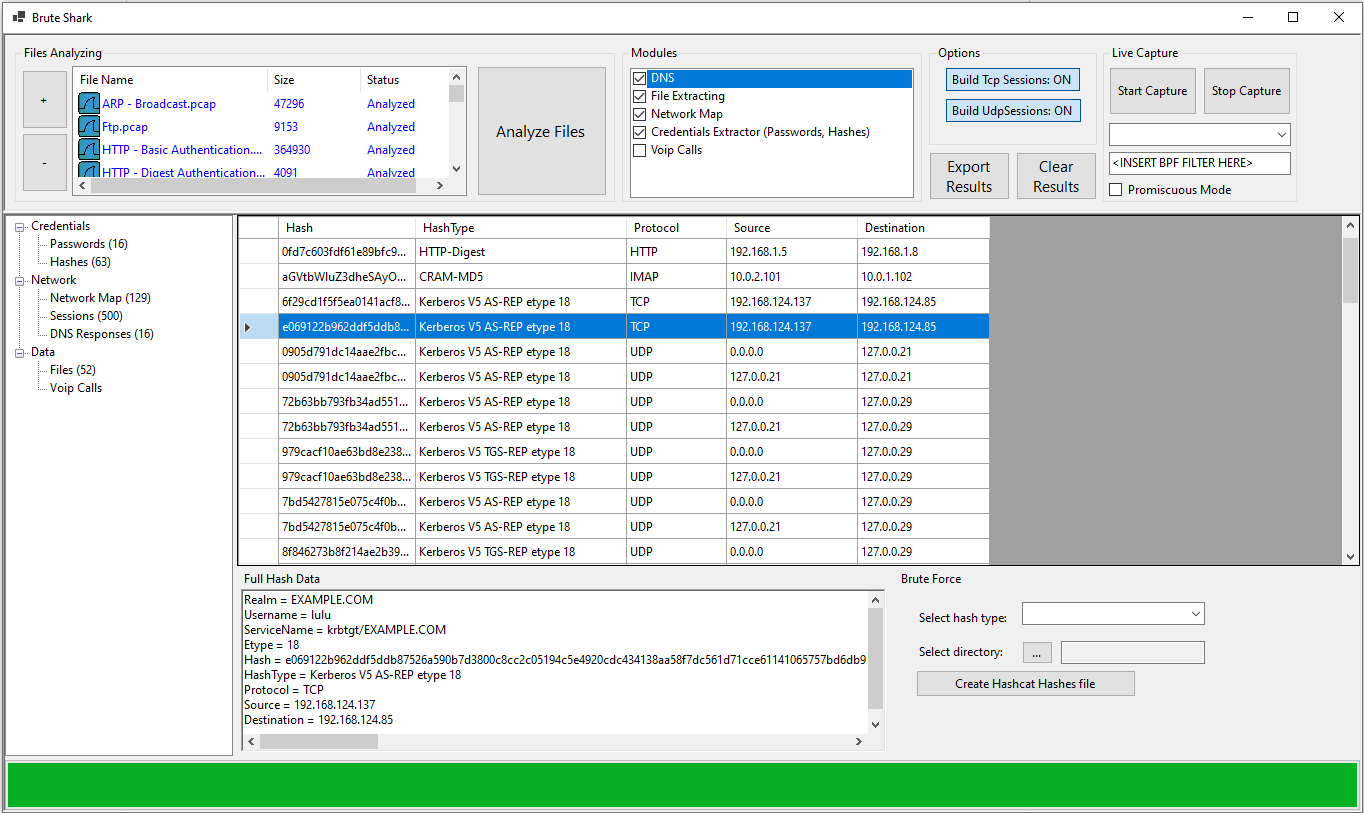Click the Analyze Files button
This screenshot has width=1364, height=813.
(x=541, y=131)
